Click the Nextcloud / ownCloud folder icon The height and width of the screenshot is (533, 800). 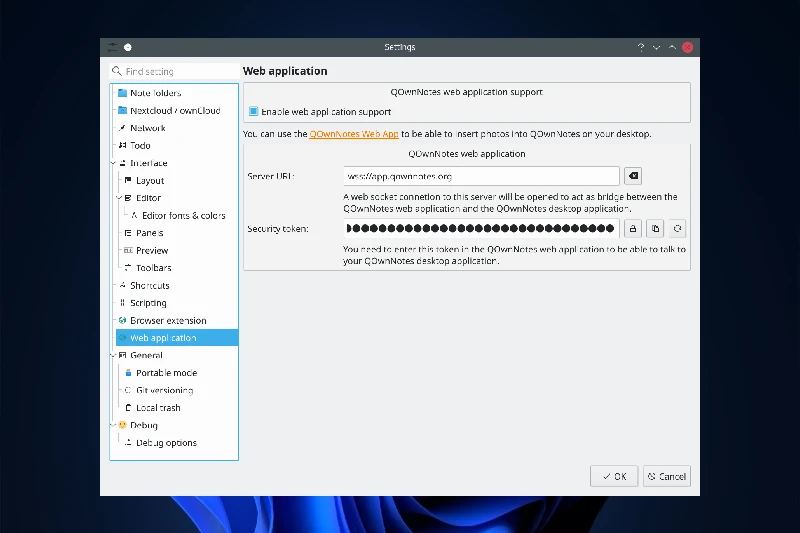click(122, 110)
